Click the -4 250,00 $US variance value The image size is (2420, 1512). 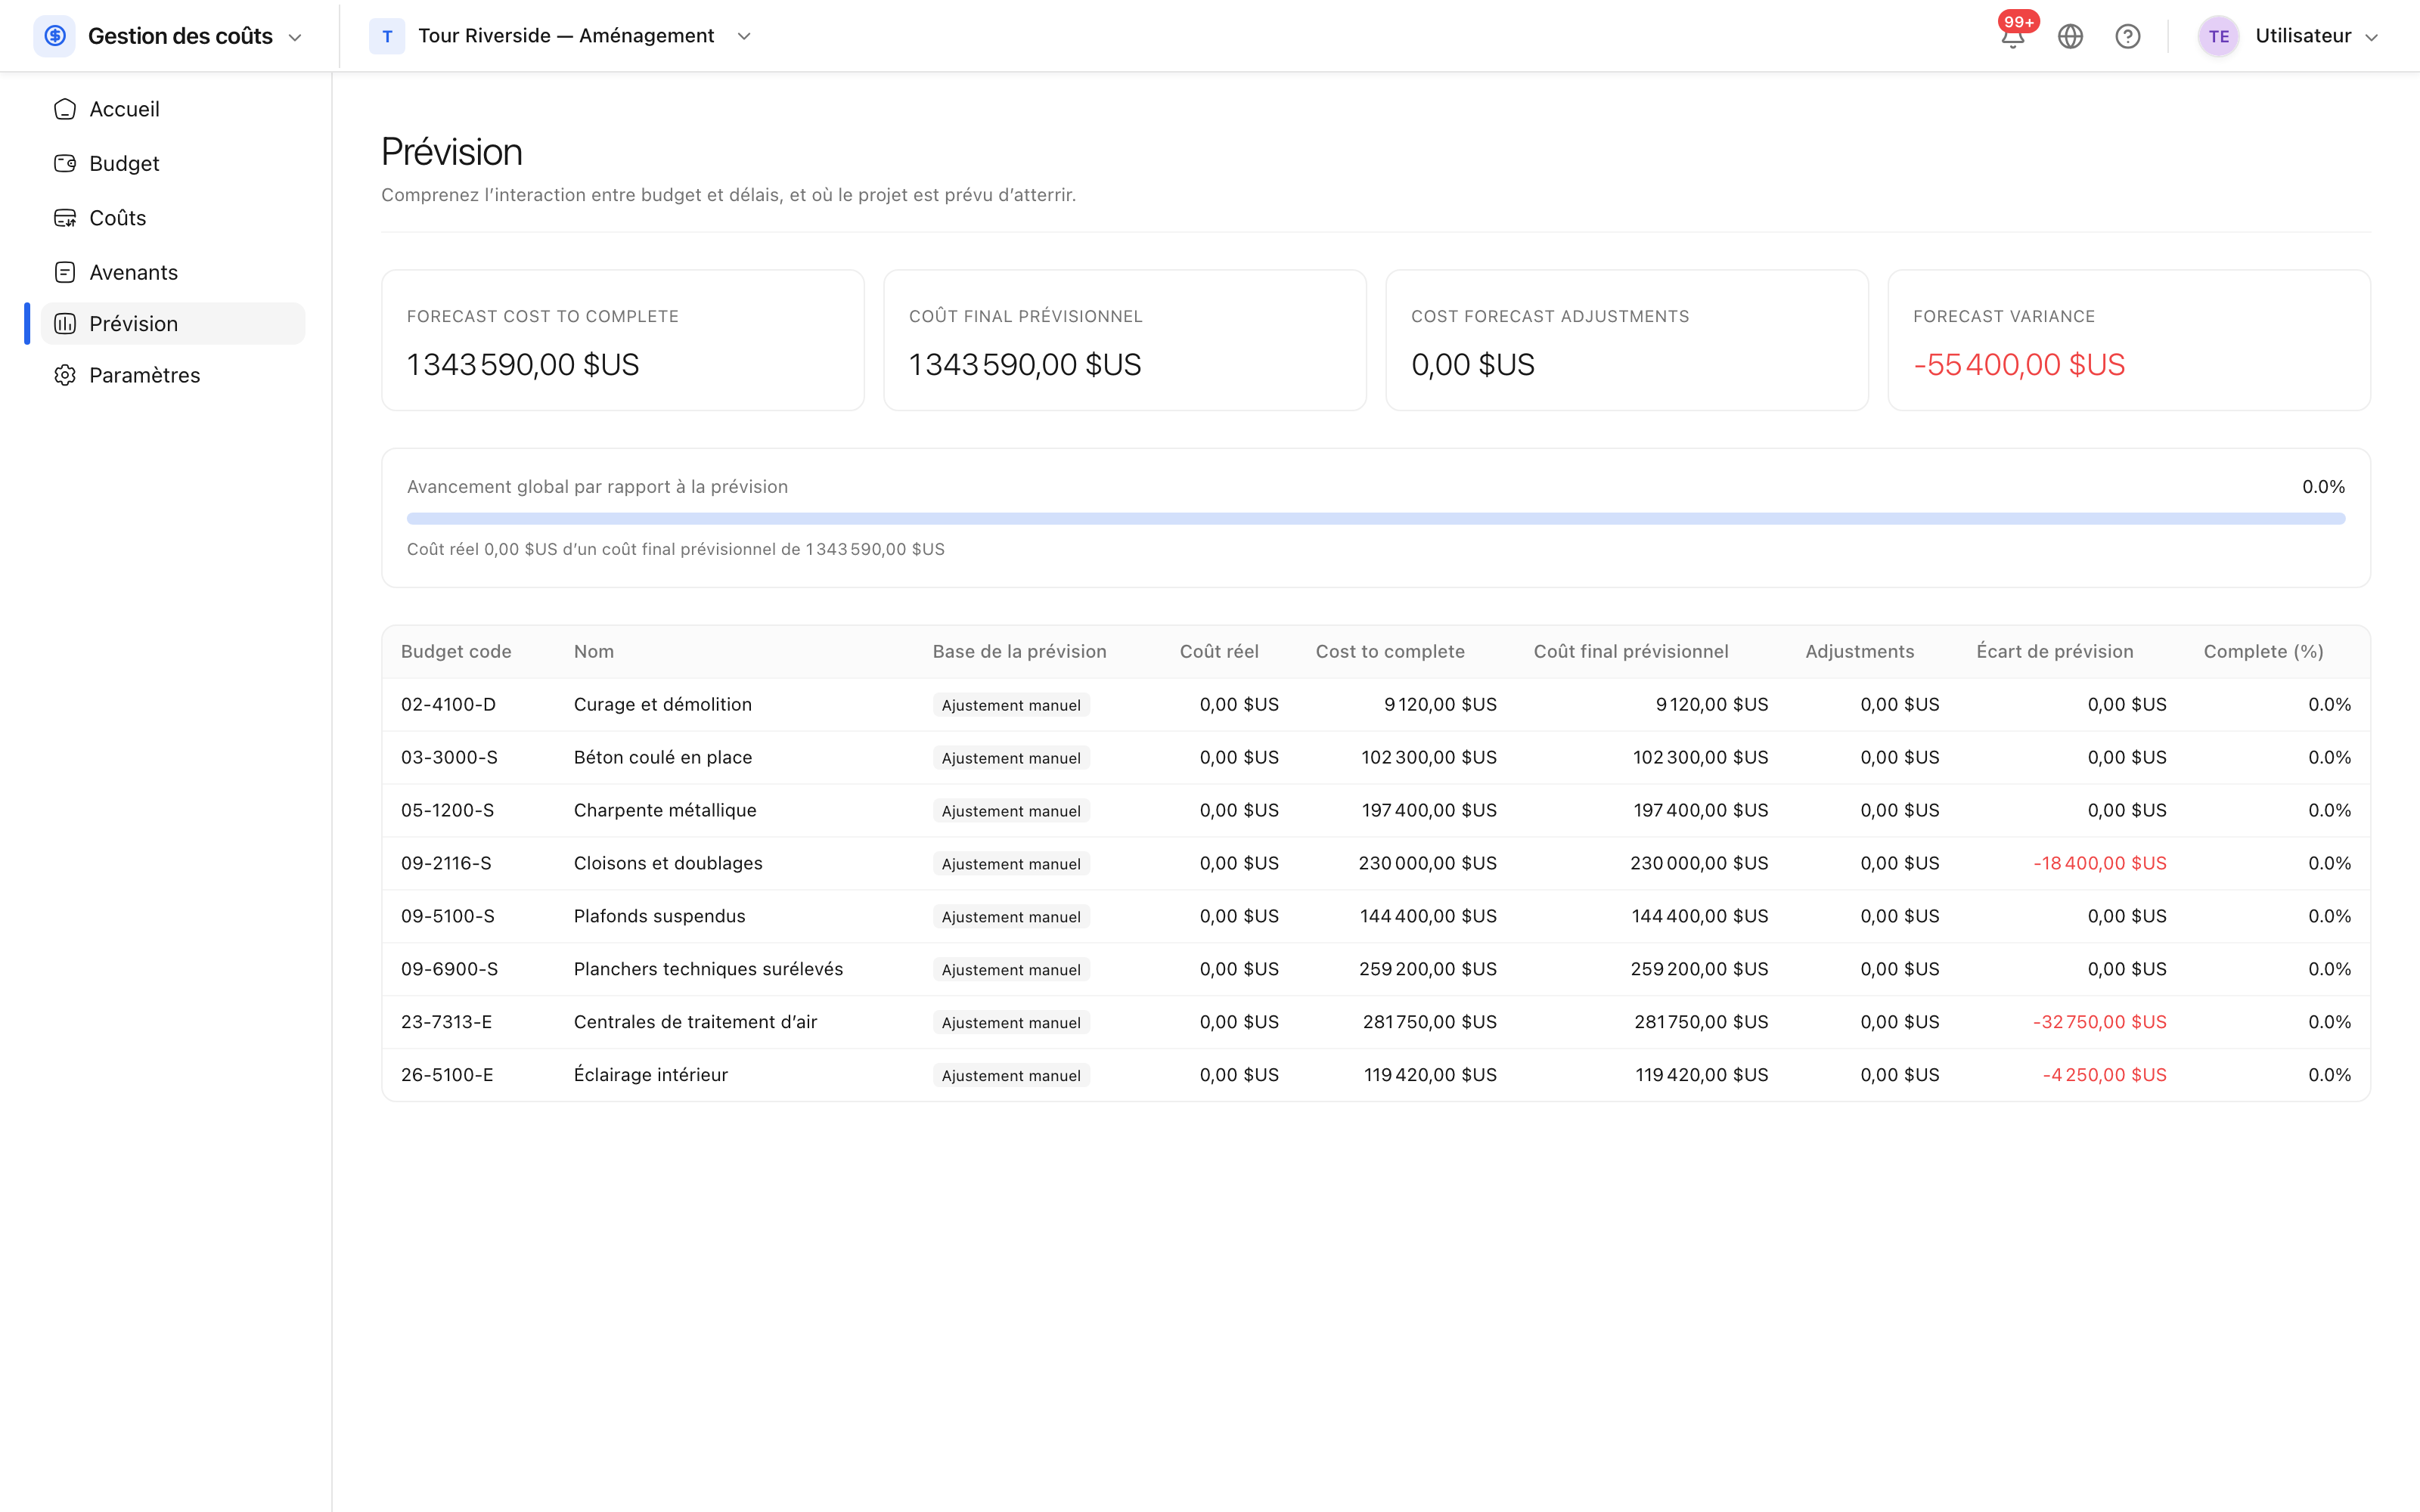[x=2105, y=1075]
